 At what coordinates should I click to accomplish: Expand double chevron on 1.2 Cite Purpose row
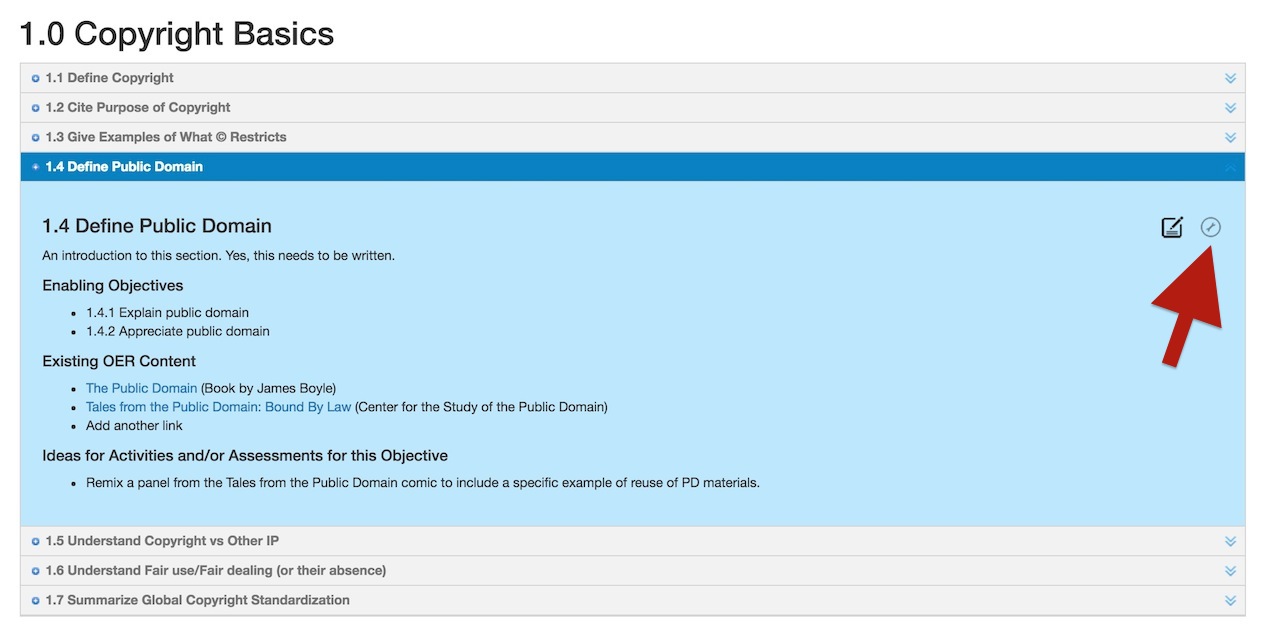pos(1230,108)
